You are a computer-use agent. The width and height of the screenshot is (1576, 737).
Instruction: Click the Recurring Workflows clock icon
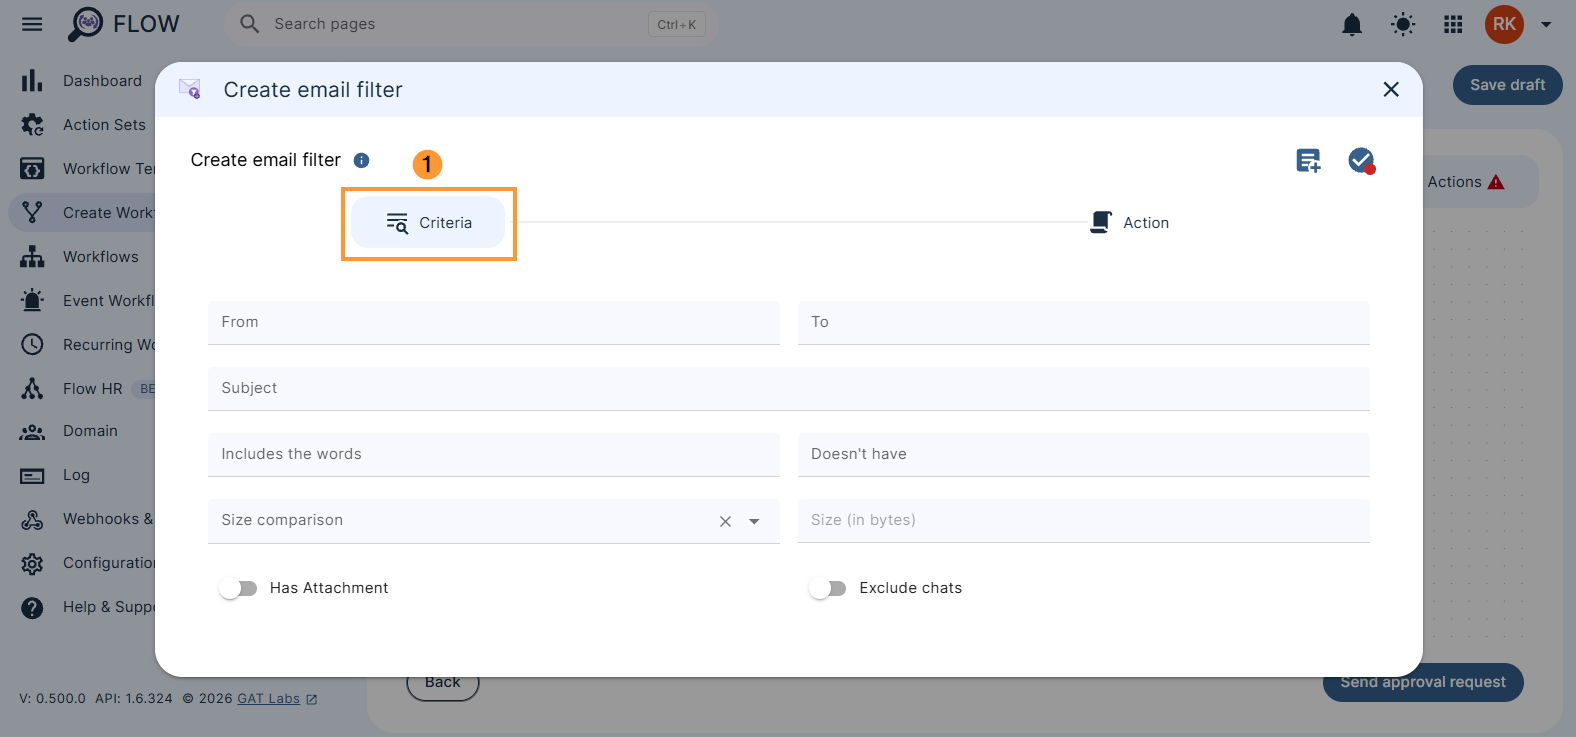pos(32,345)
